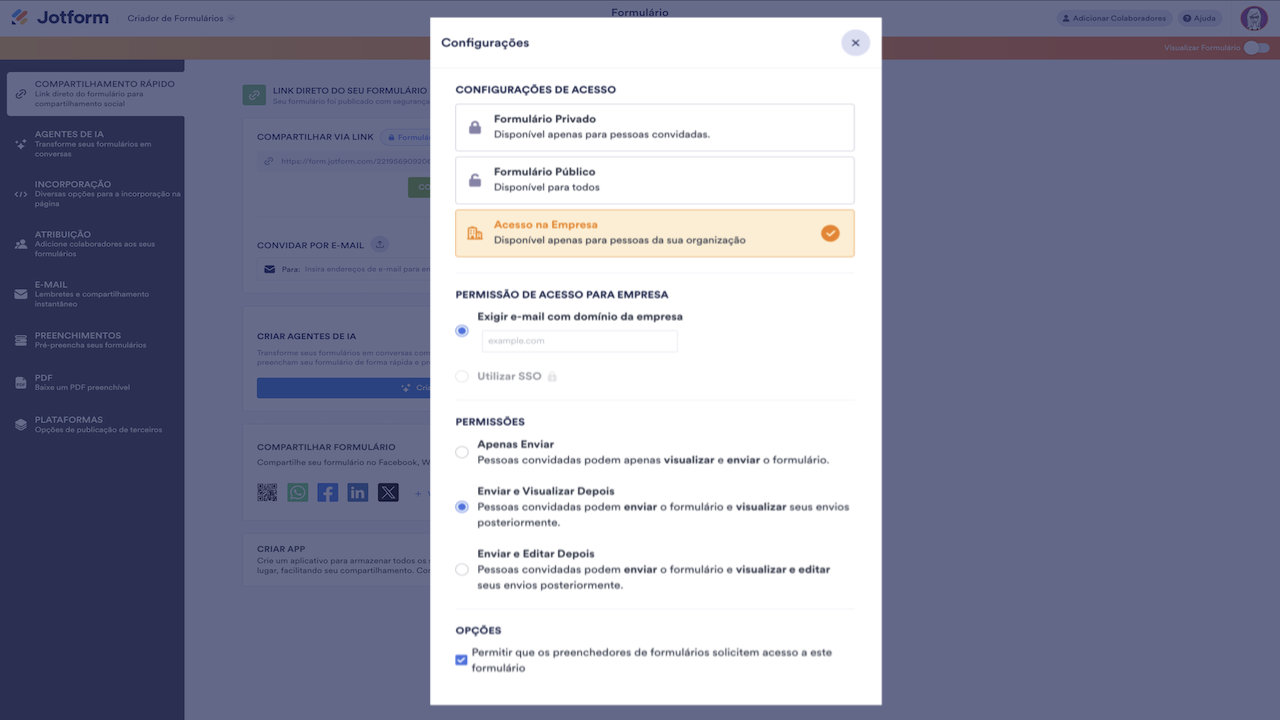This screenshot has width=1280, height=720.
Task: Enable Exigir e-mail com domínio da empresa
Action: (462, 331)
